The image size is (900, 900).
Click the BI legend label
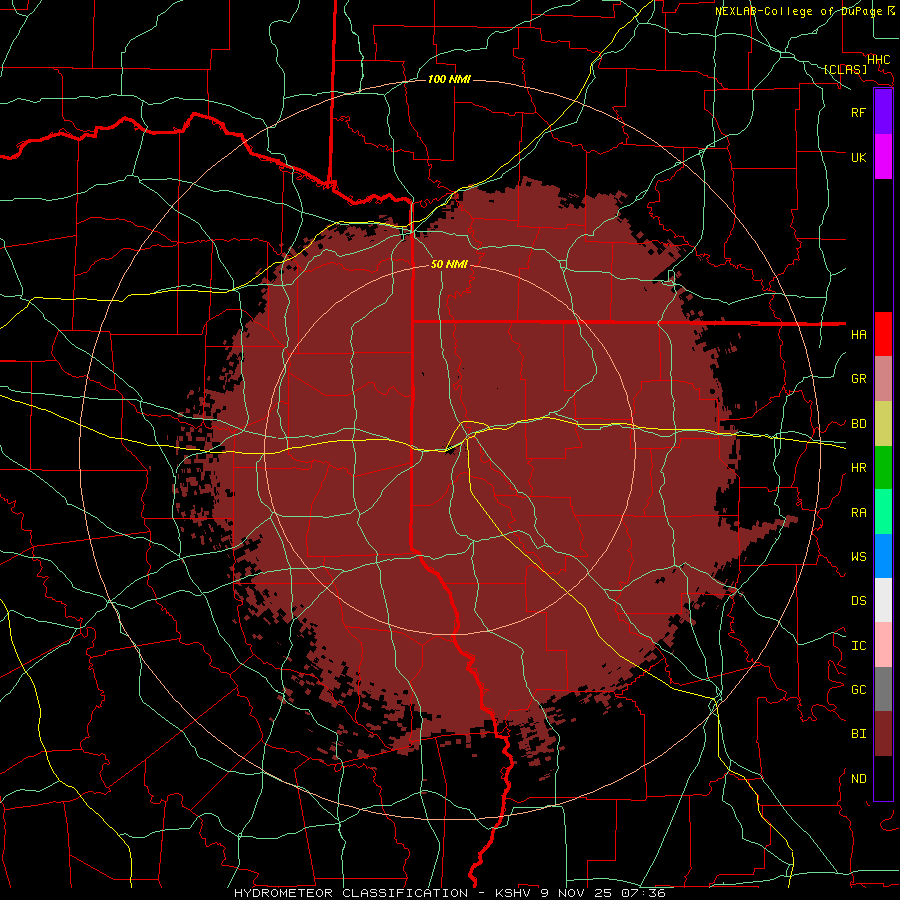(x=858, y=734)
